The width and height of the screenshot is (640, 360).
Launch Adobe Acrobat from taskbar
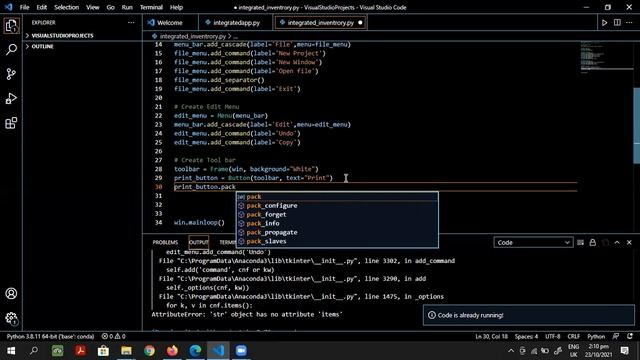click(x=80, y=351)
